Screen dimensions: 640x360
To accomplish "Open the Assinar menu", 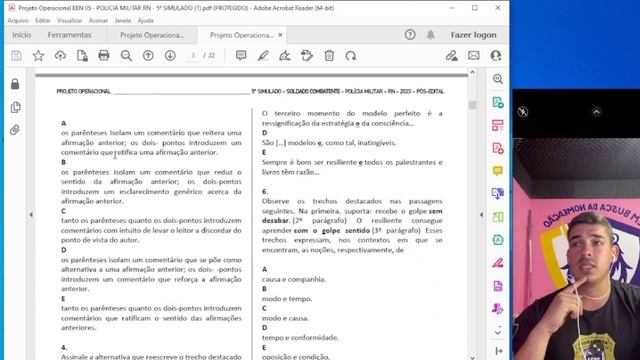I will coord(98,20).
